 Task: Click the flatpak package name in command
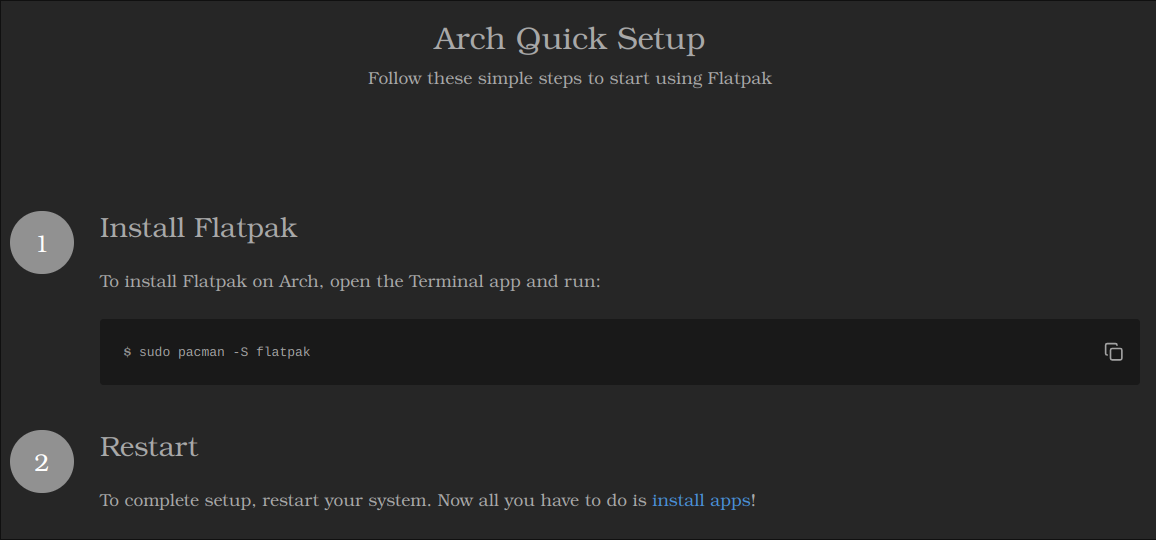pos(283,352)
